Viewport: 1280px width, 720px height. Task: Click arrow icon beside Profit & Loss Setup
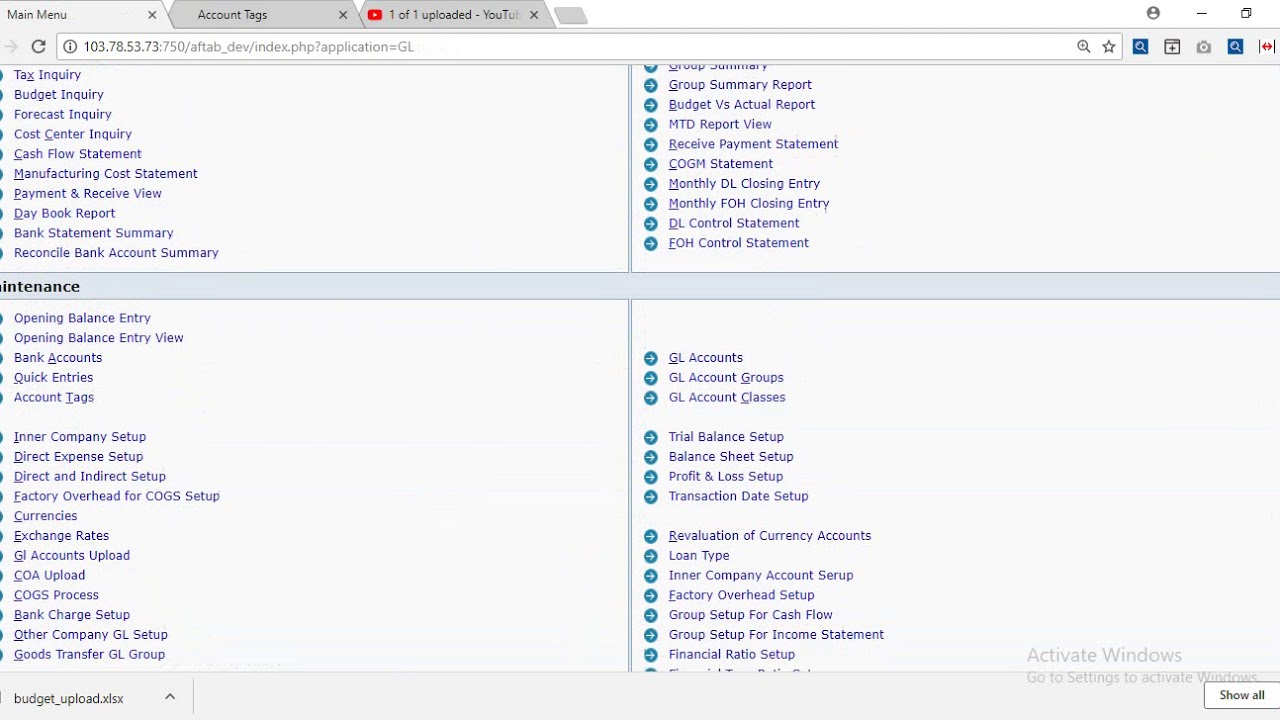click(x=651, y=477)
